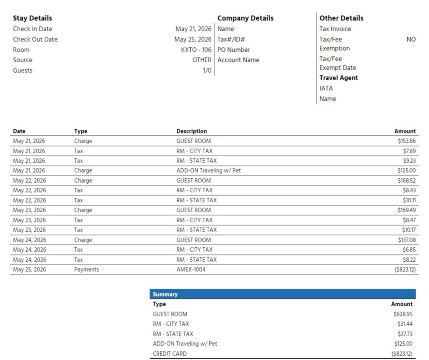Screen dimensions: 429x360
Task: Select "RM - STATE TAX" in the May 24 row
Action: [x=196, y=259]
